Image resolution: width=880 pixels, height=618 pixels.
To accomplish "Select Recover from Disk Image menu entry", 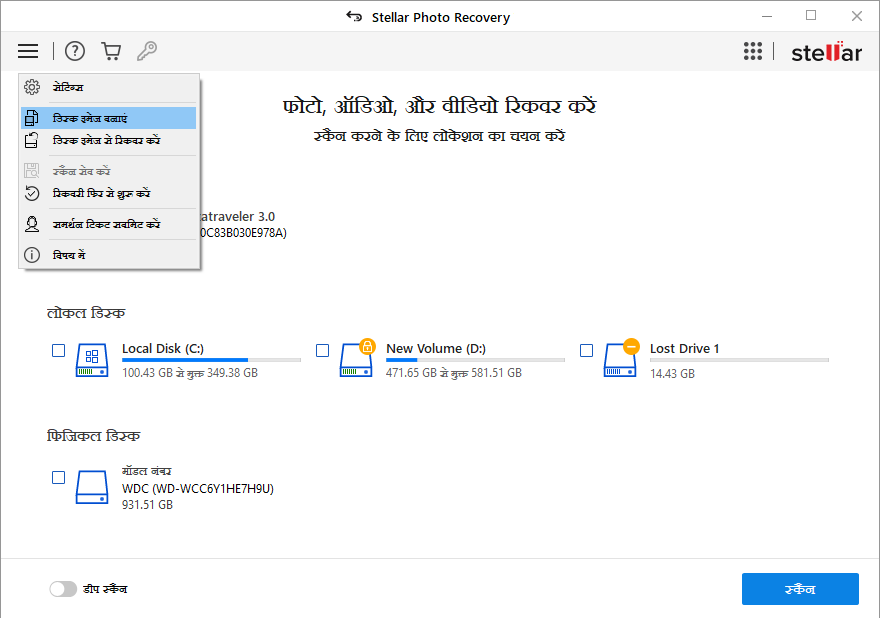I will tap(108, 140).
